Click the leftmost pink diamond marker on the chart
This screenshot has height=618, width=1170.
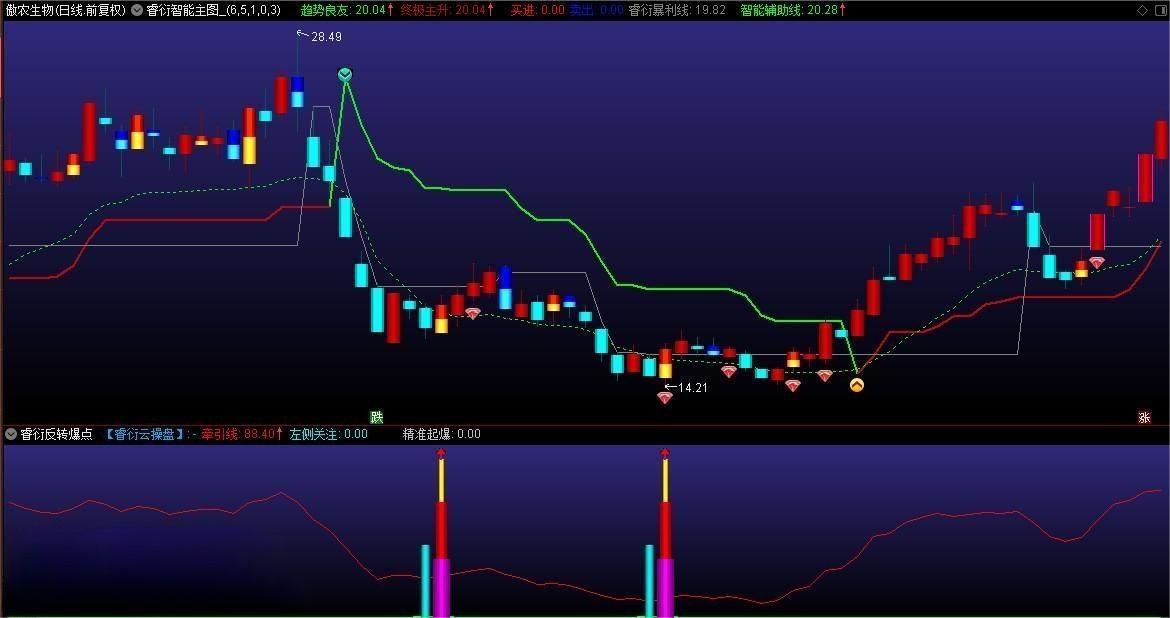click(472, 313)
